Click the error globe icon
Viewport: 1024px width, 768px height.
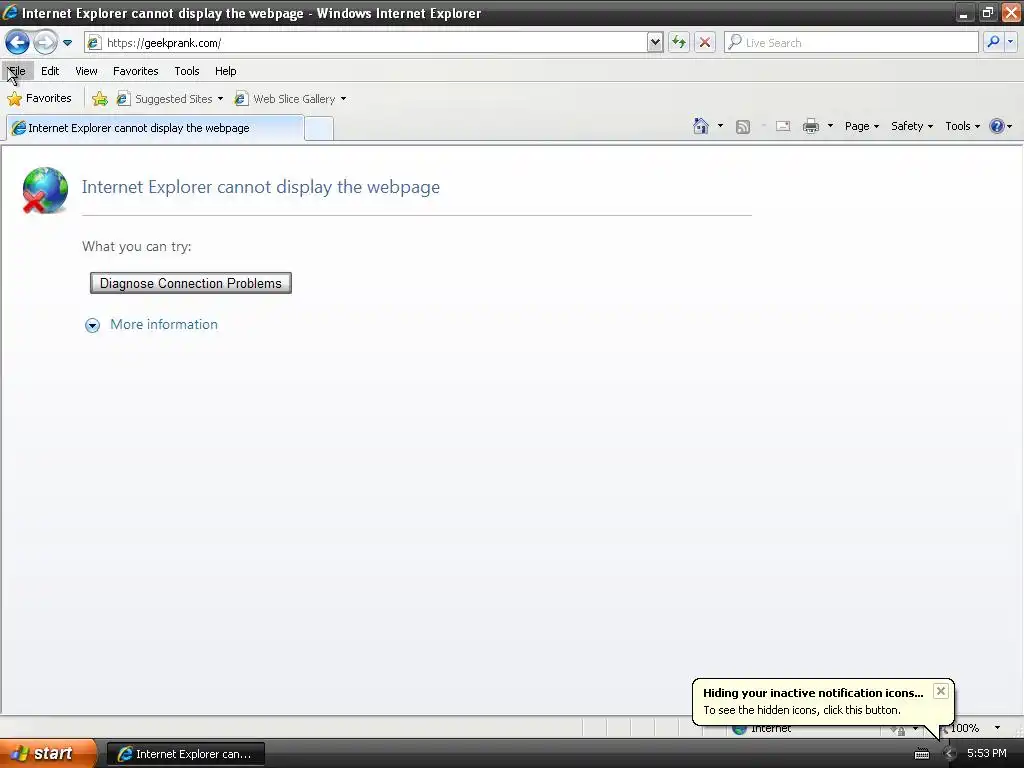click(44, 190)
